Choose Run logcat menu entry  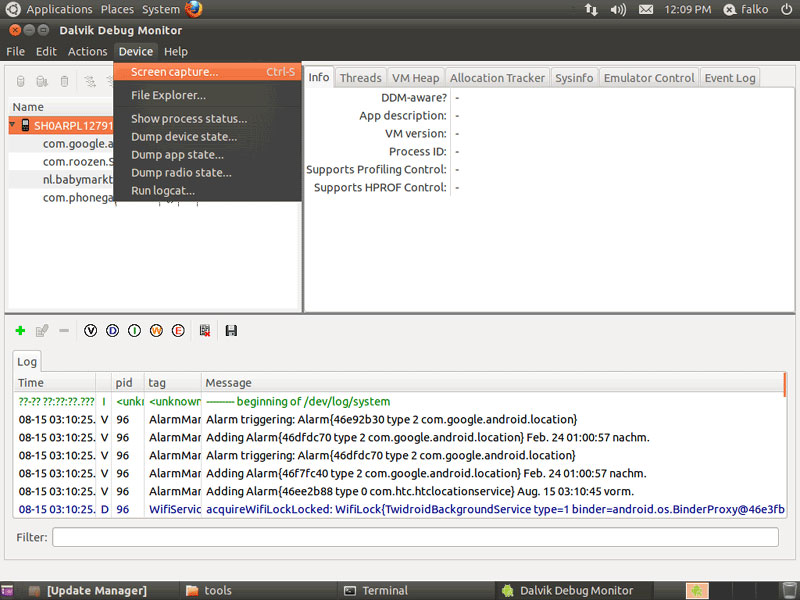click(x=162, y=190)
